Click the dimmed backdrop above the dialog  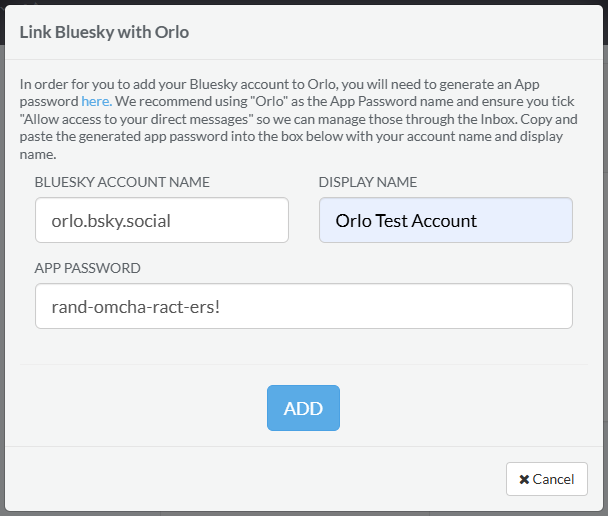click(x=300, y=2)
